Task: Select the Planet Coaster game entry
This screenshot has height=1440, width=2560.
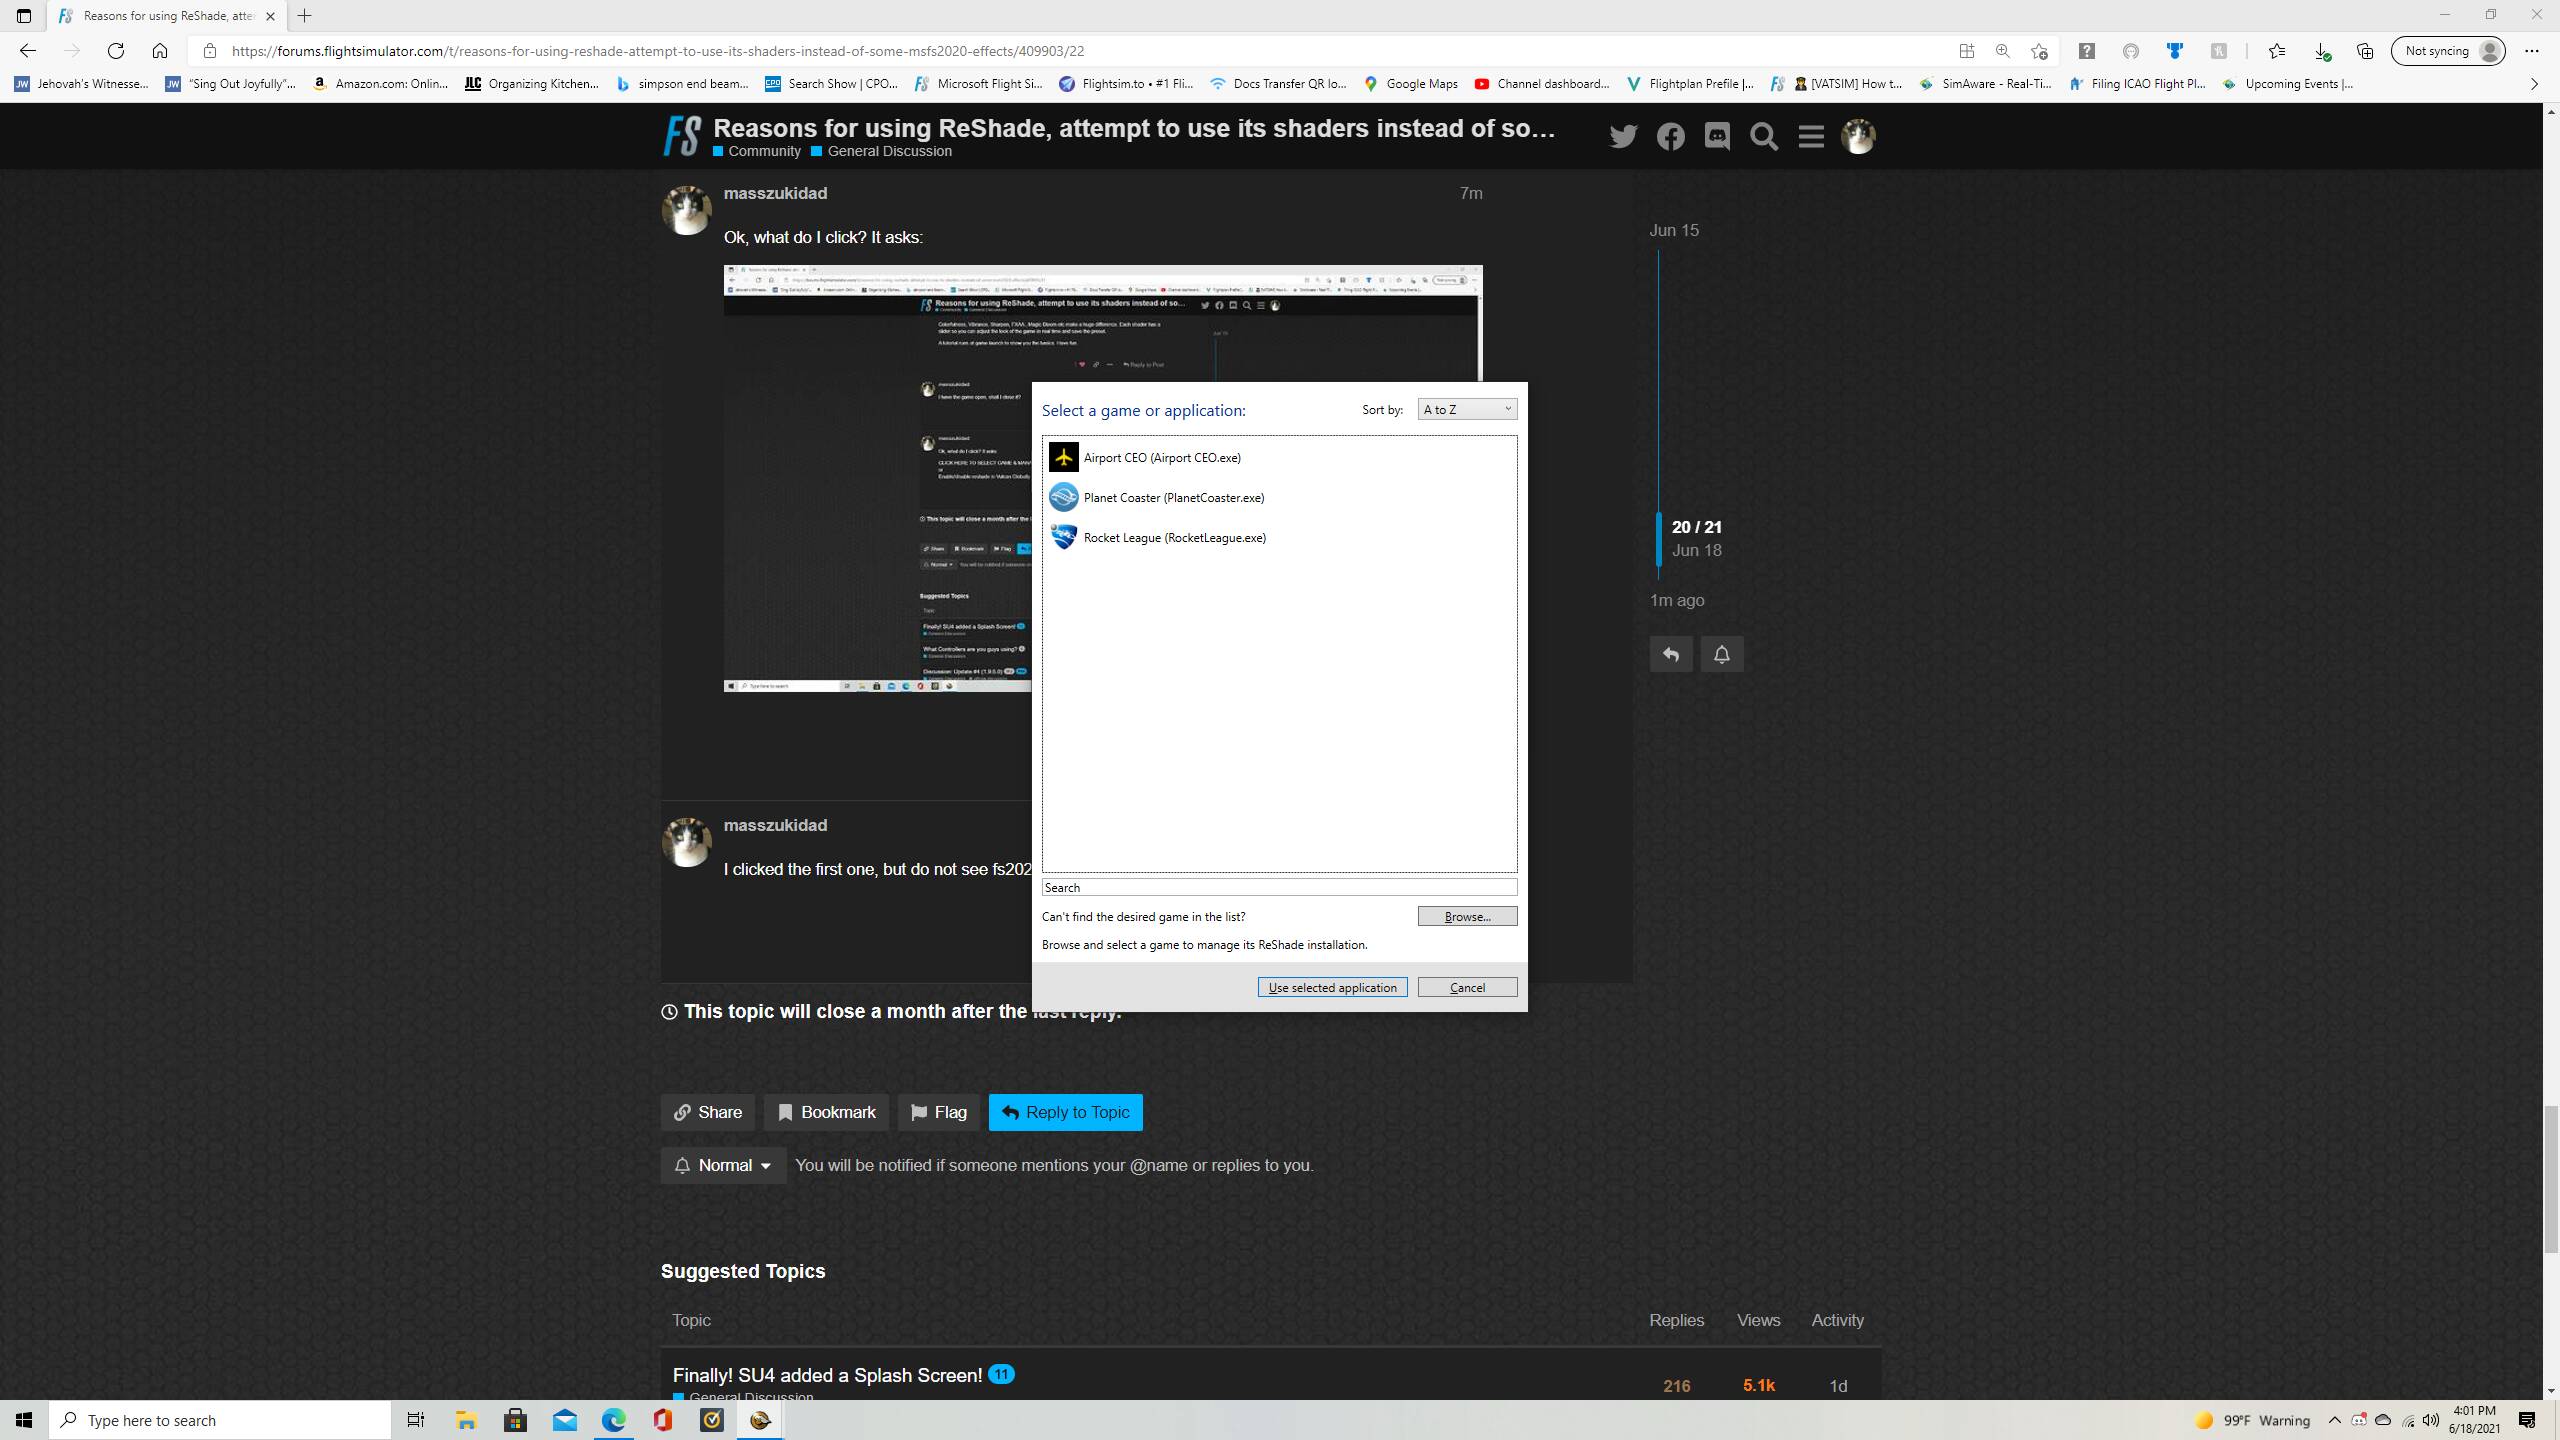Action: point(1173,497)
